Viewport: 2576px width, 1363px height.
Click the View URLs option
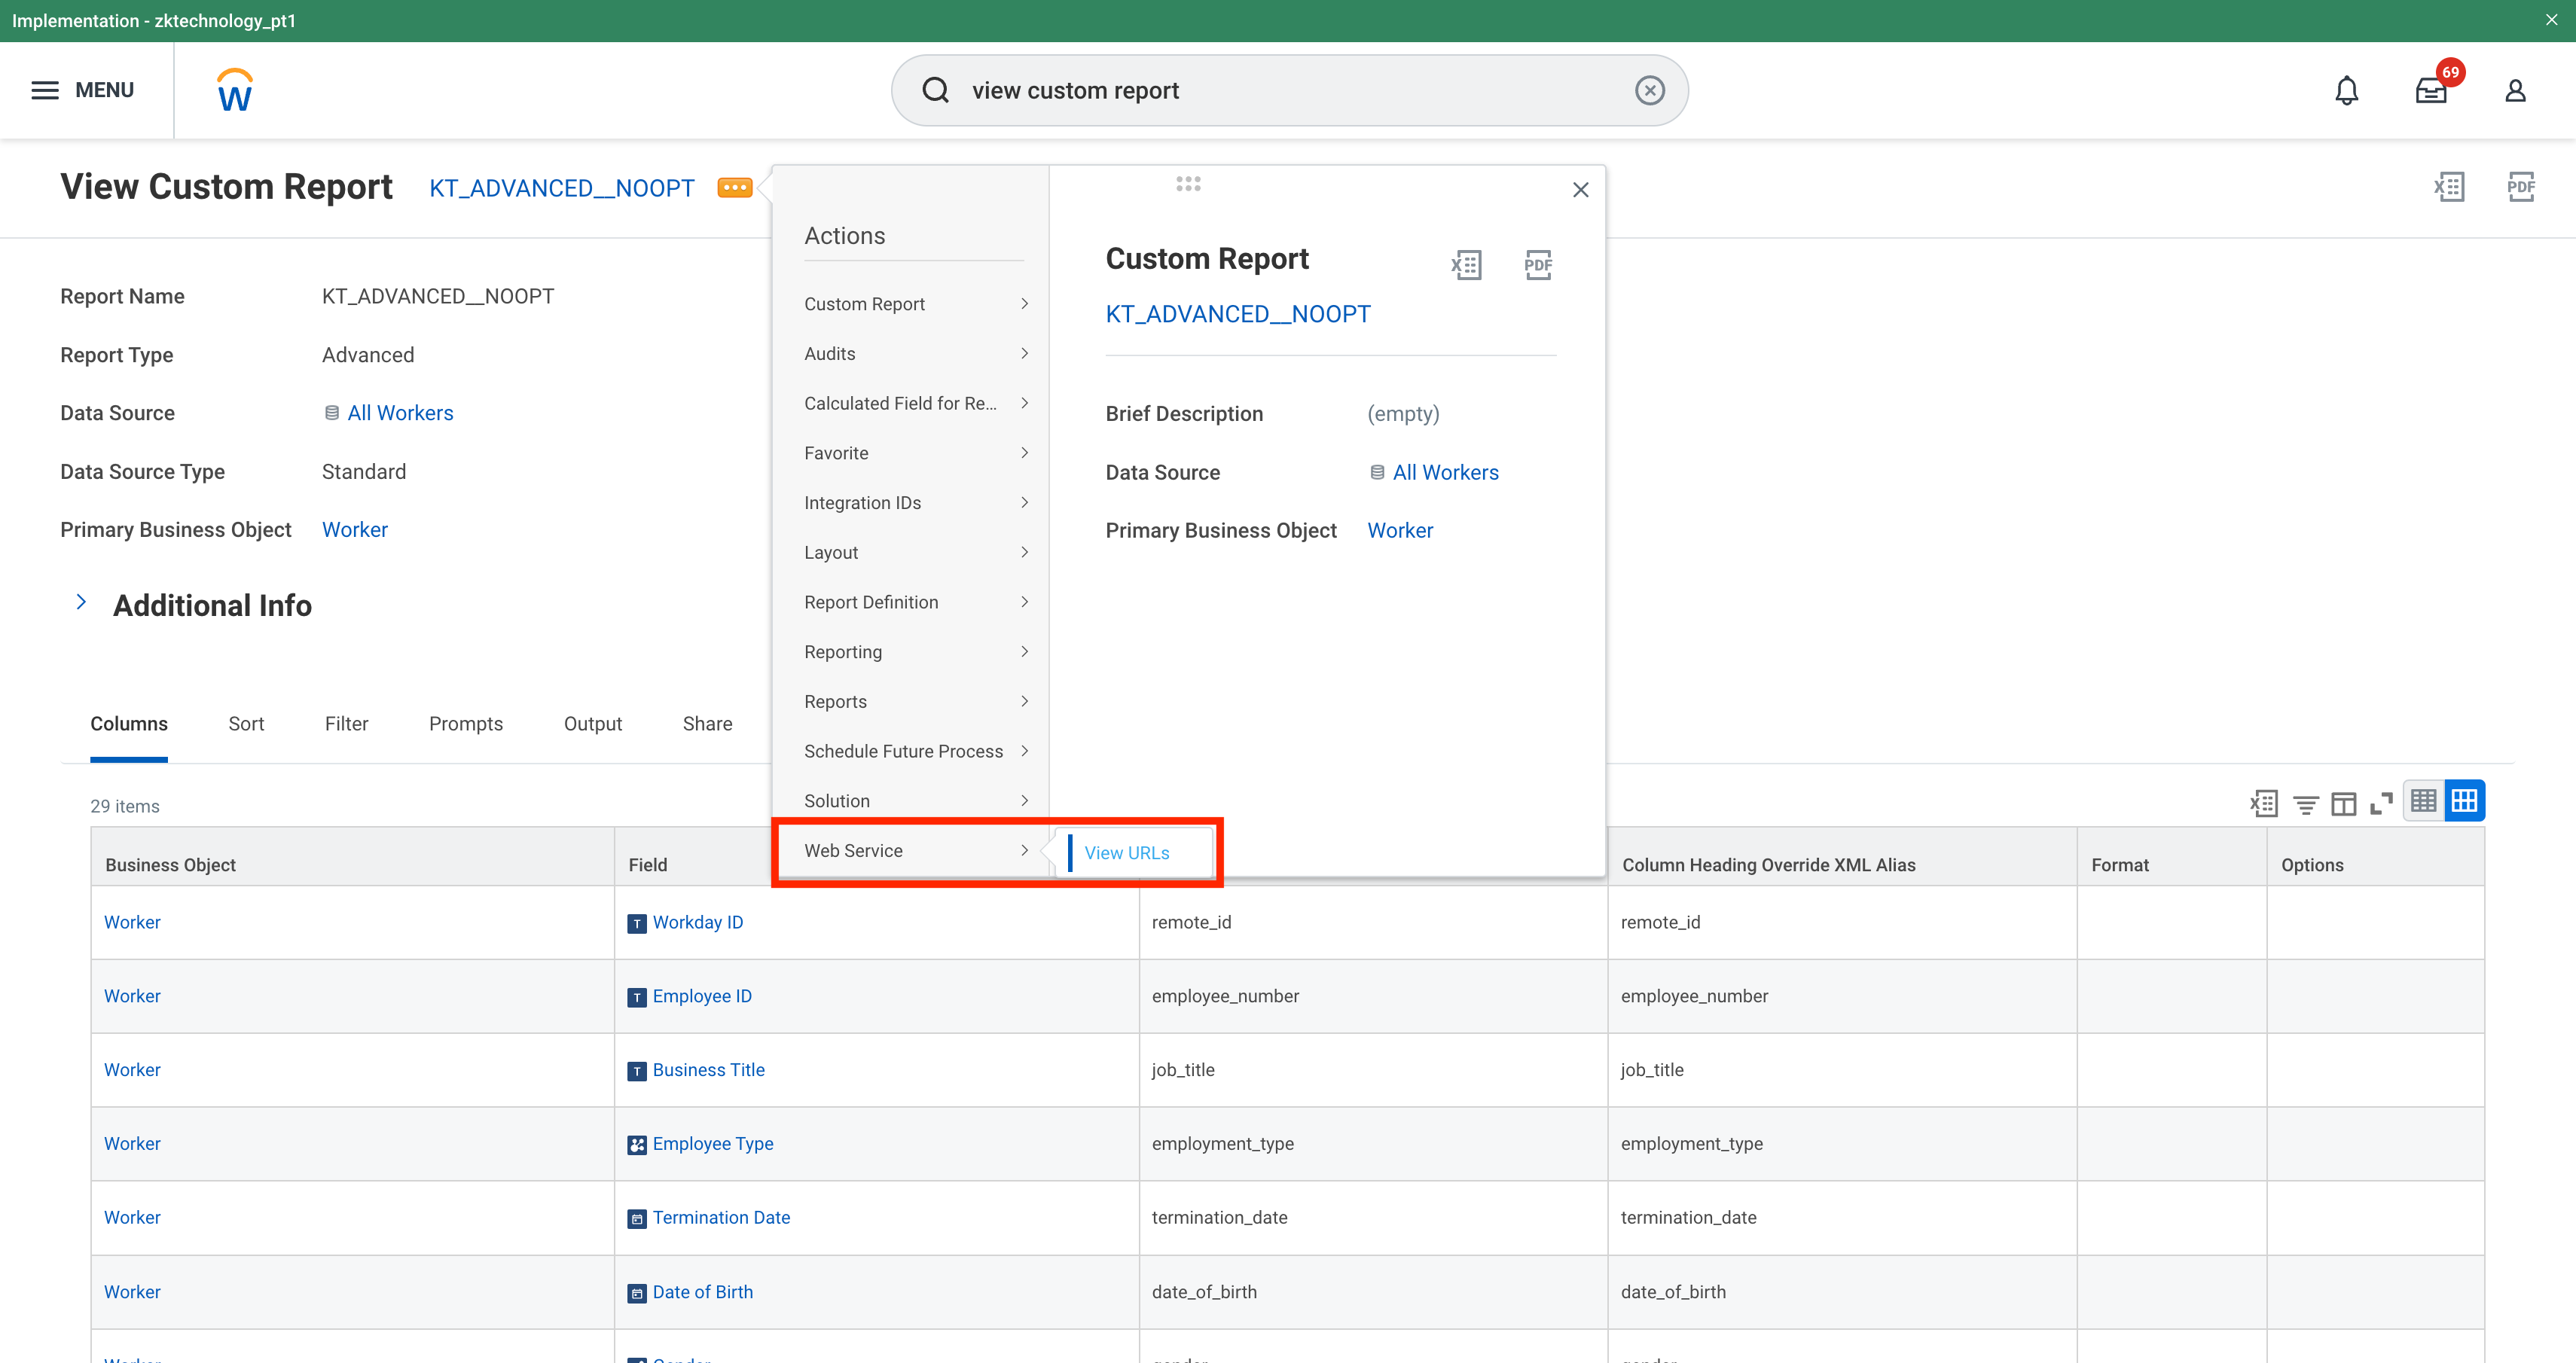(1127, 853)
